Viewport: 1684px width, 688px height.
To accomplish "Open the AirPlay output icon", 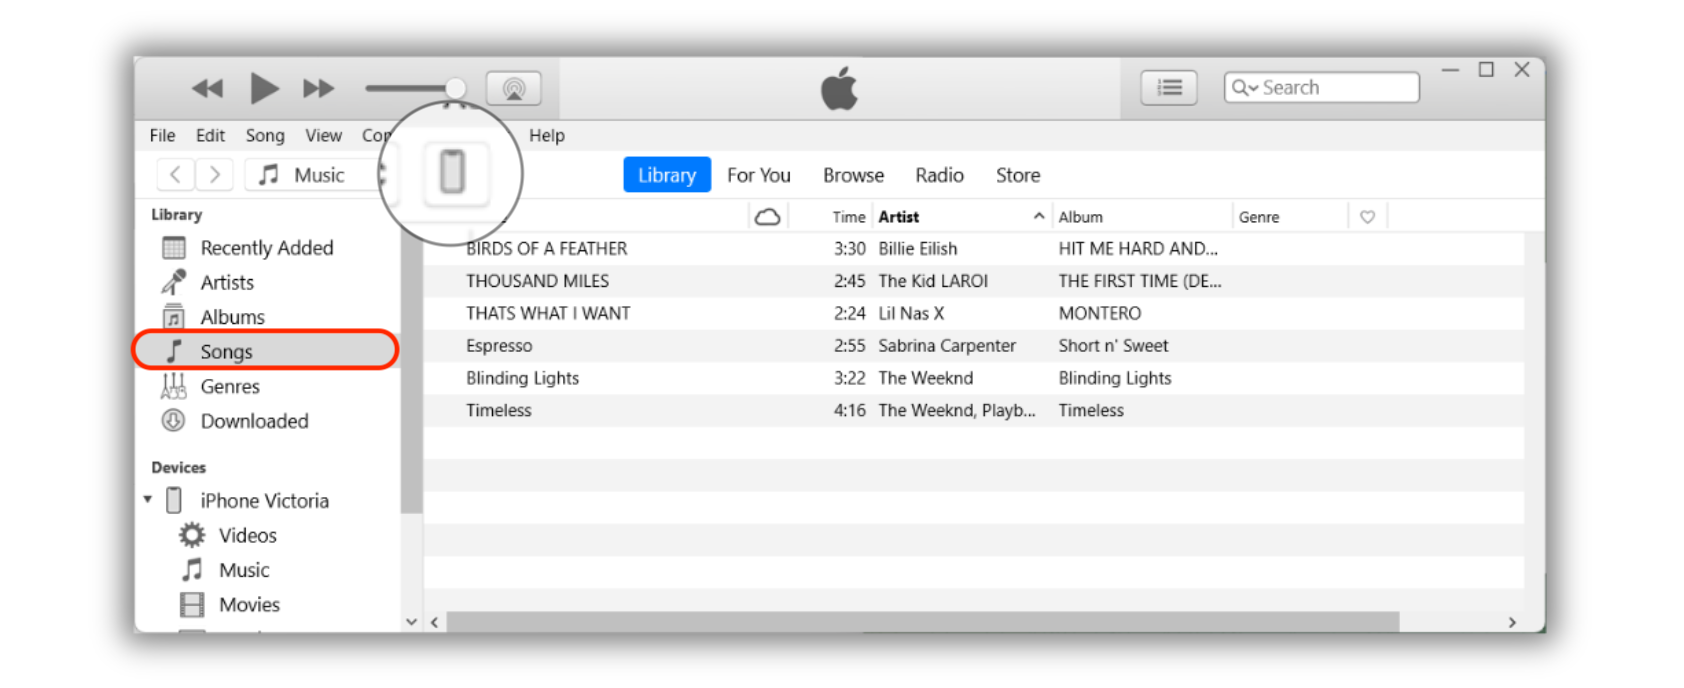I will tap(514, 88).
